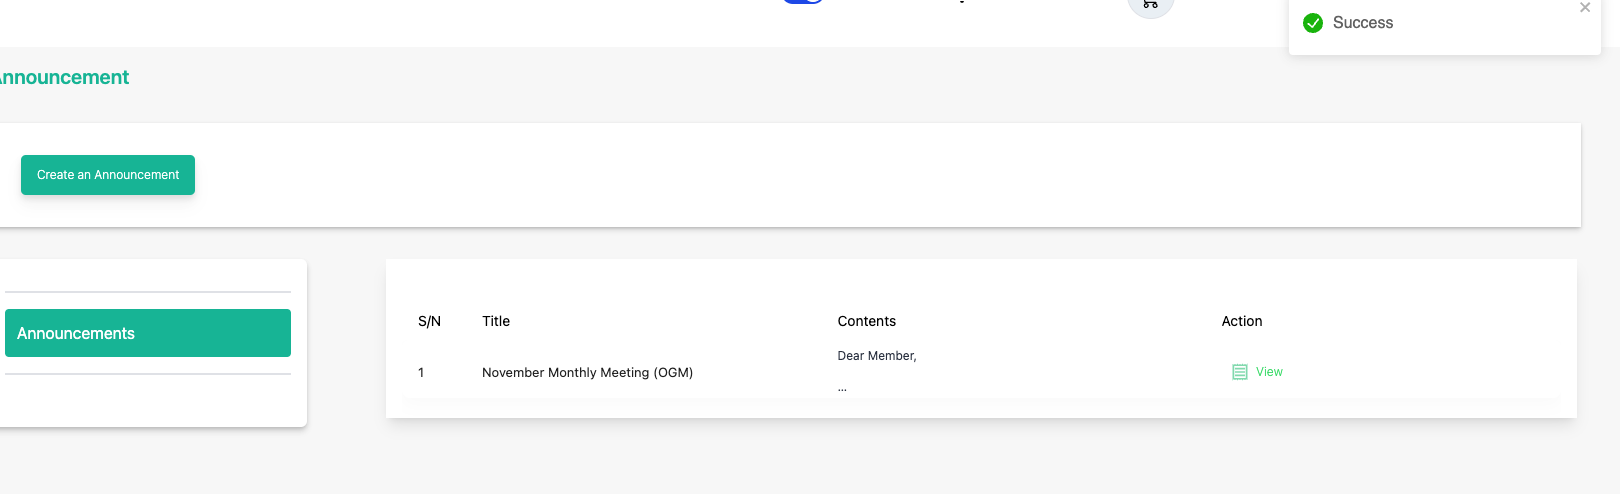Click the Dear Member, contents text
The image size is (1620, 494).
[877, 356]
